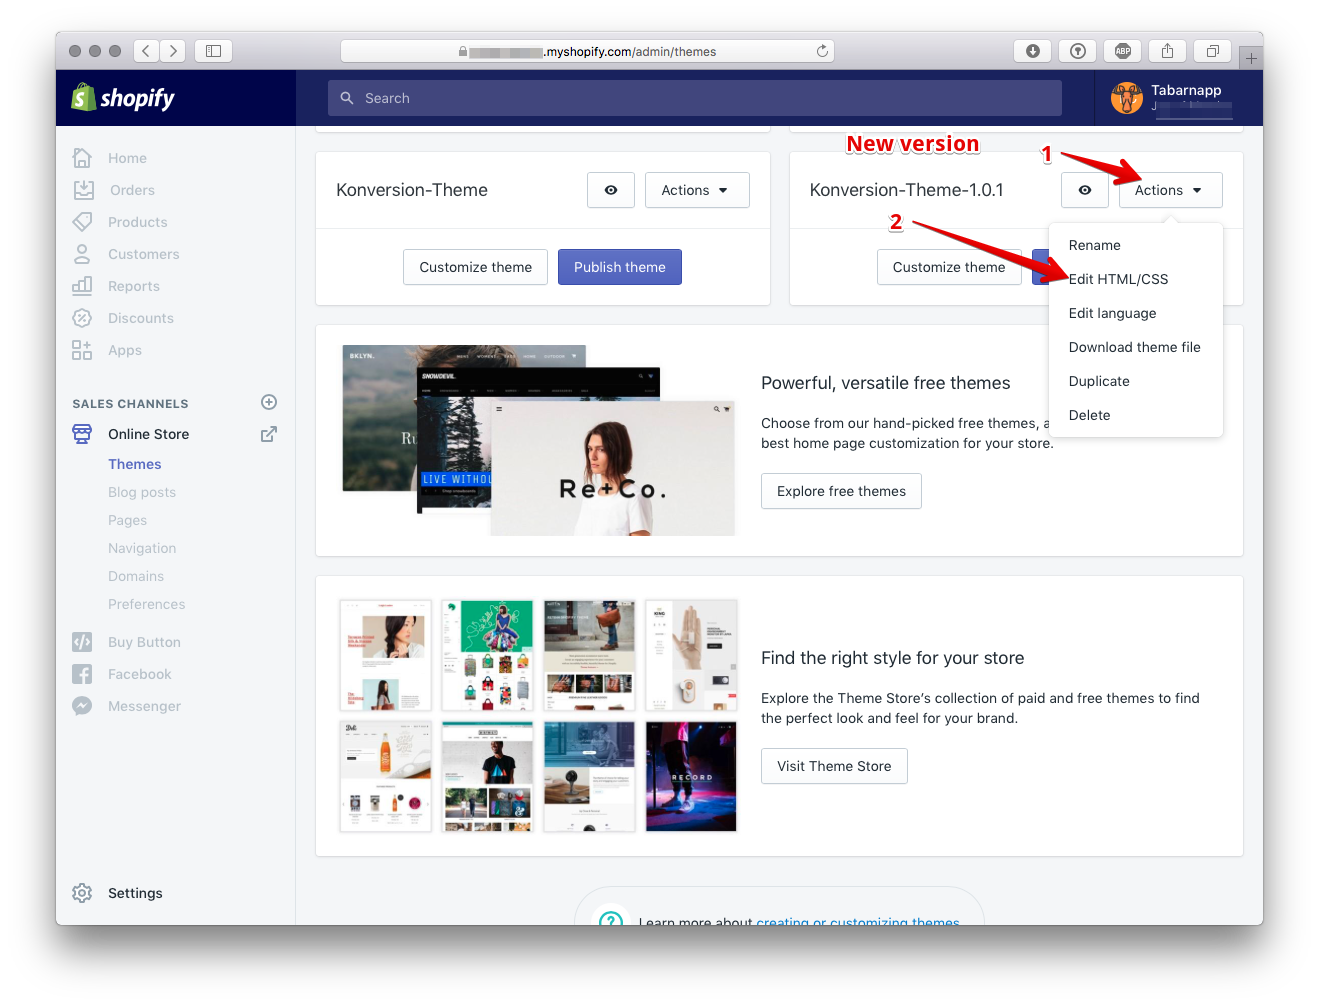This screenshot has width=1319, height=1005.
Task: Open a new Safari tab
Action: [x=1251, y=58]
